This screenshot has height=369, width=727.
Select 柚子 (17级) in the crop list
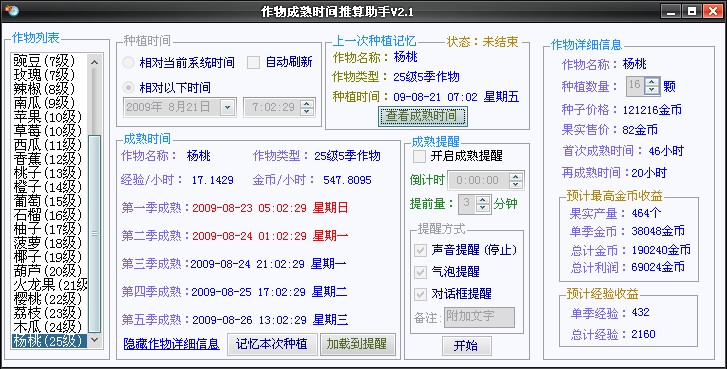pos(49,229)
